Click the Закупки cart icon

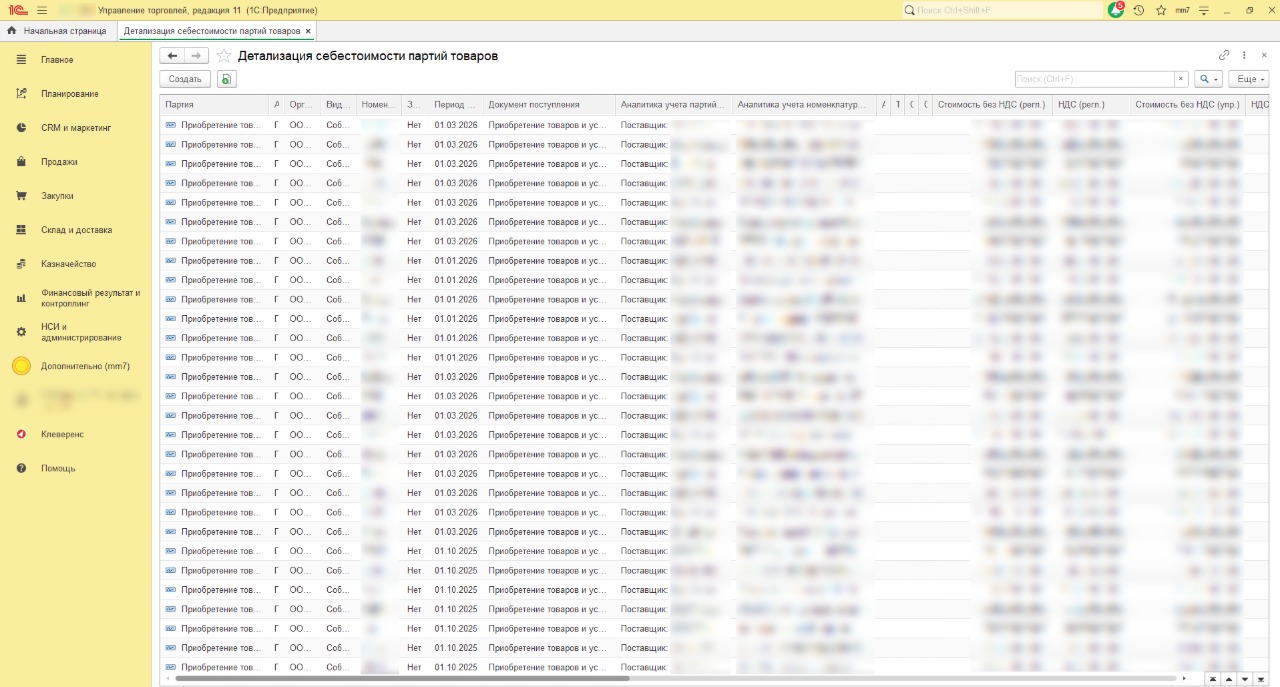21,196
